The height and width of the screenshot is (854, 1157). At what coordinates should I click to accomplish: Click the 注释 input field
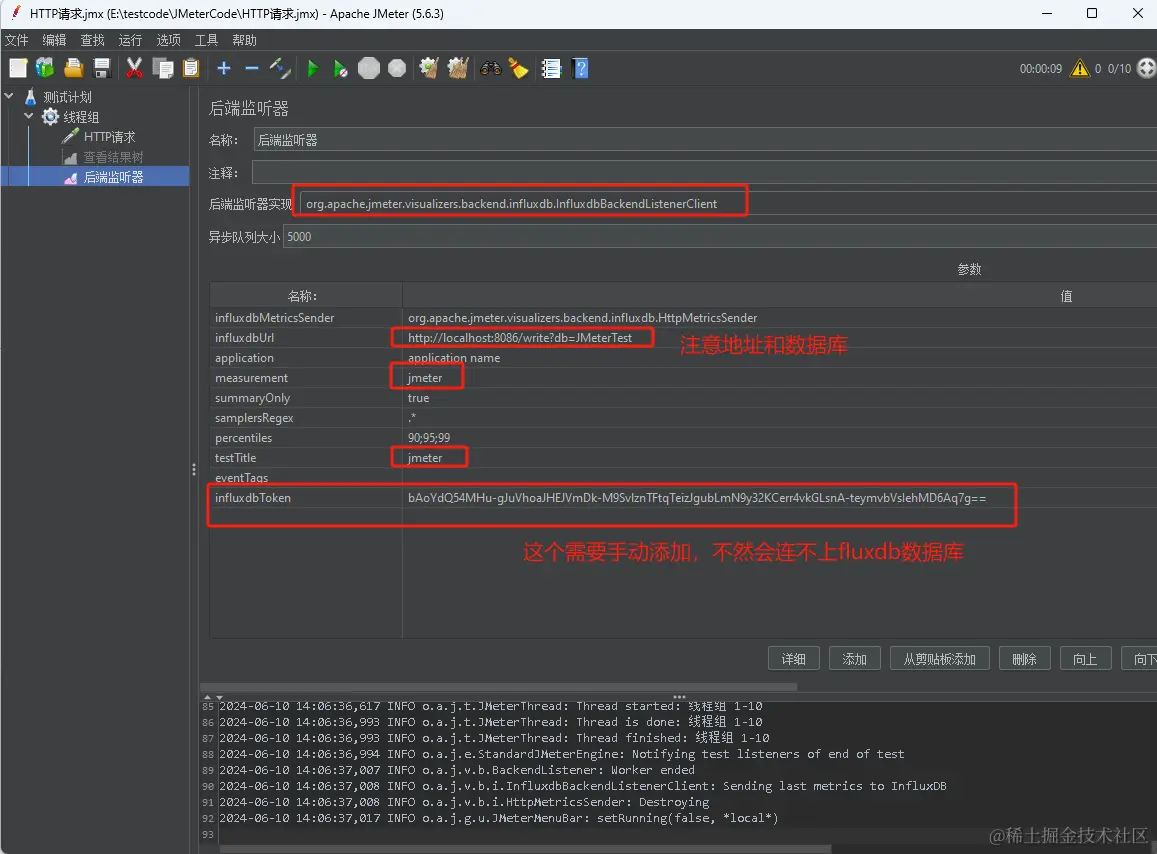tap(705, 173)
